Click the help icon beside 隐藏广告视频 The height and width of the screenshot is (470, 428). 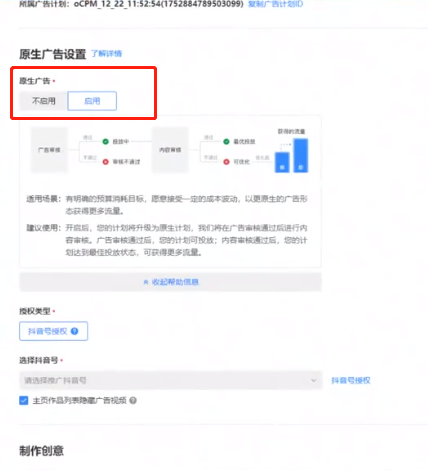(x=133, y=400)
